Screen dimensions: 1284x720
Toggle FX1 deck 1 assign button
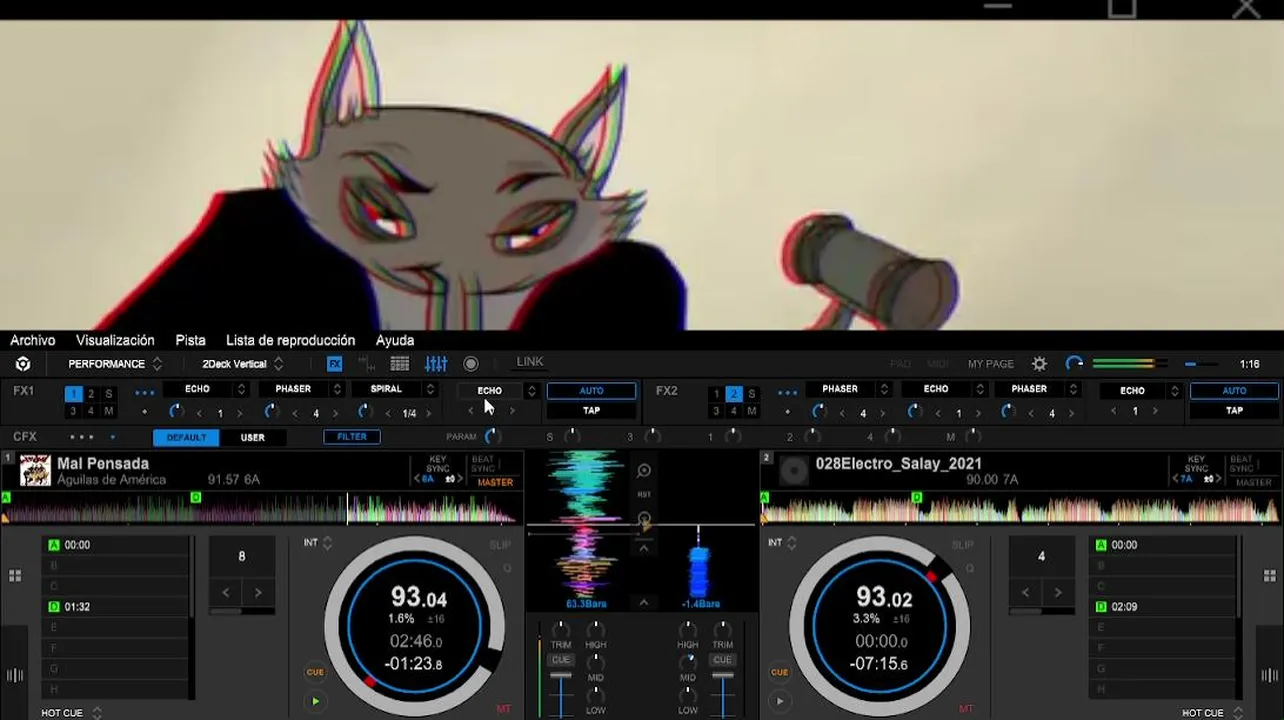click(73, 394)
